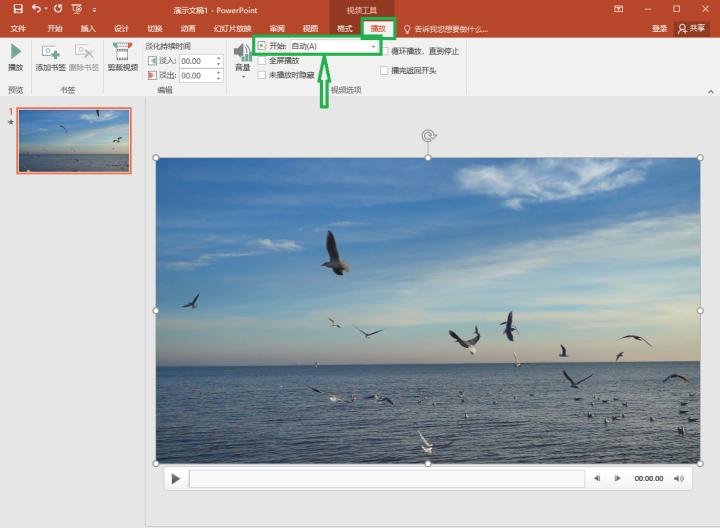Select the slide 1 thumbnail
The height and width of the screenshot is (528, 720).
click(x=74, y=141)
